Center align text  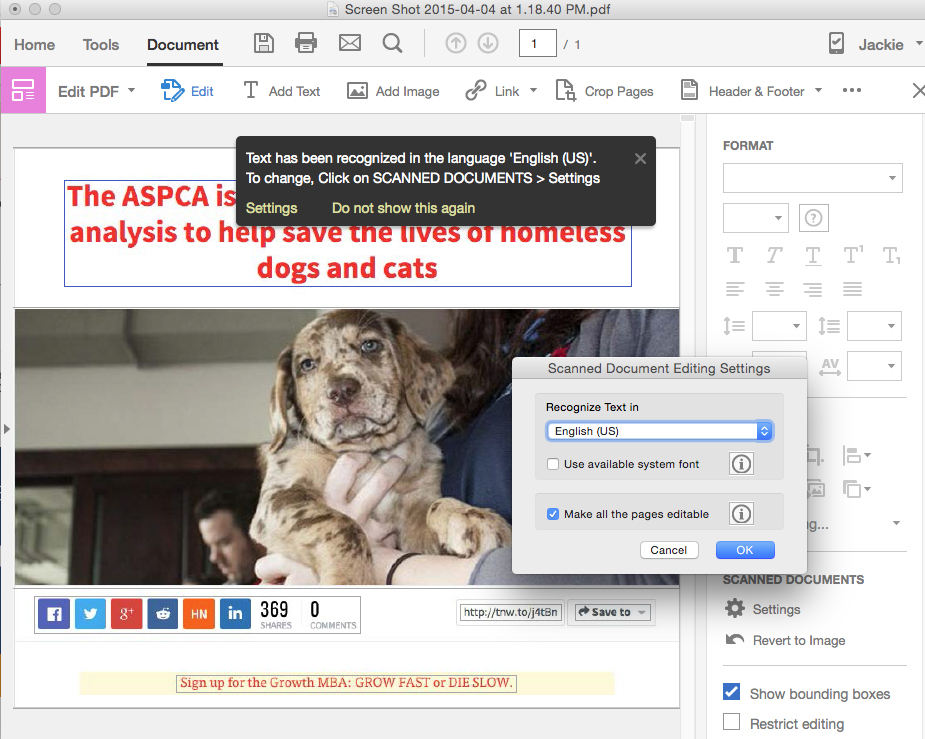774,289
